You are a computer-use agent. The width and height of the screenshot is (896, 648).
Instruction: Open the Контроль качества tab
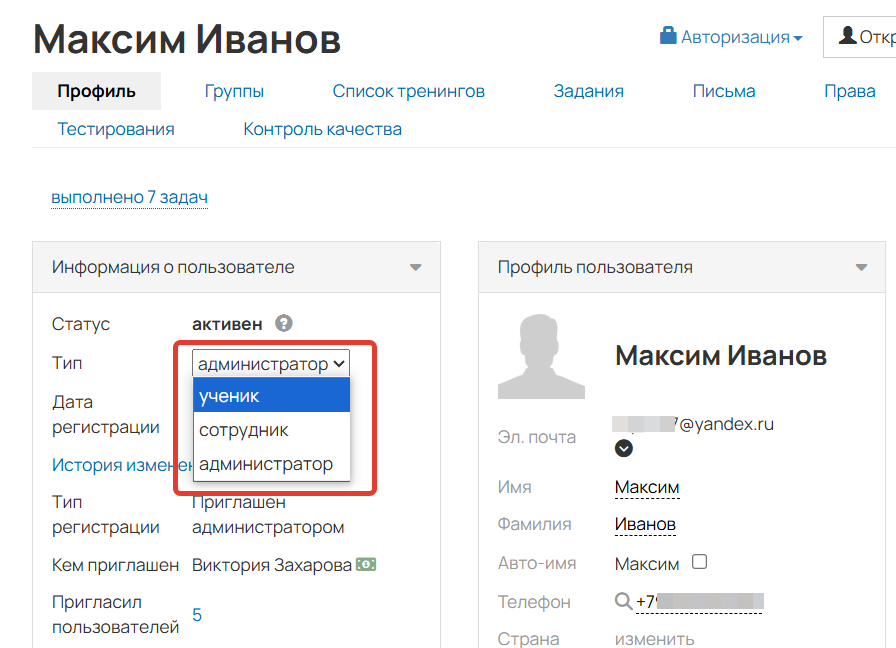(321, 129)
